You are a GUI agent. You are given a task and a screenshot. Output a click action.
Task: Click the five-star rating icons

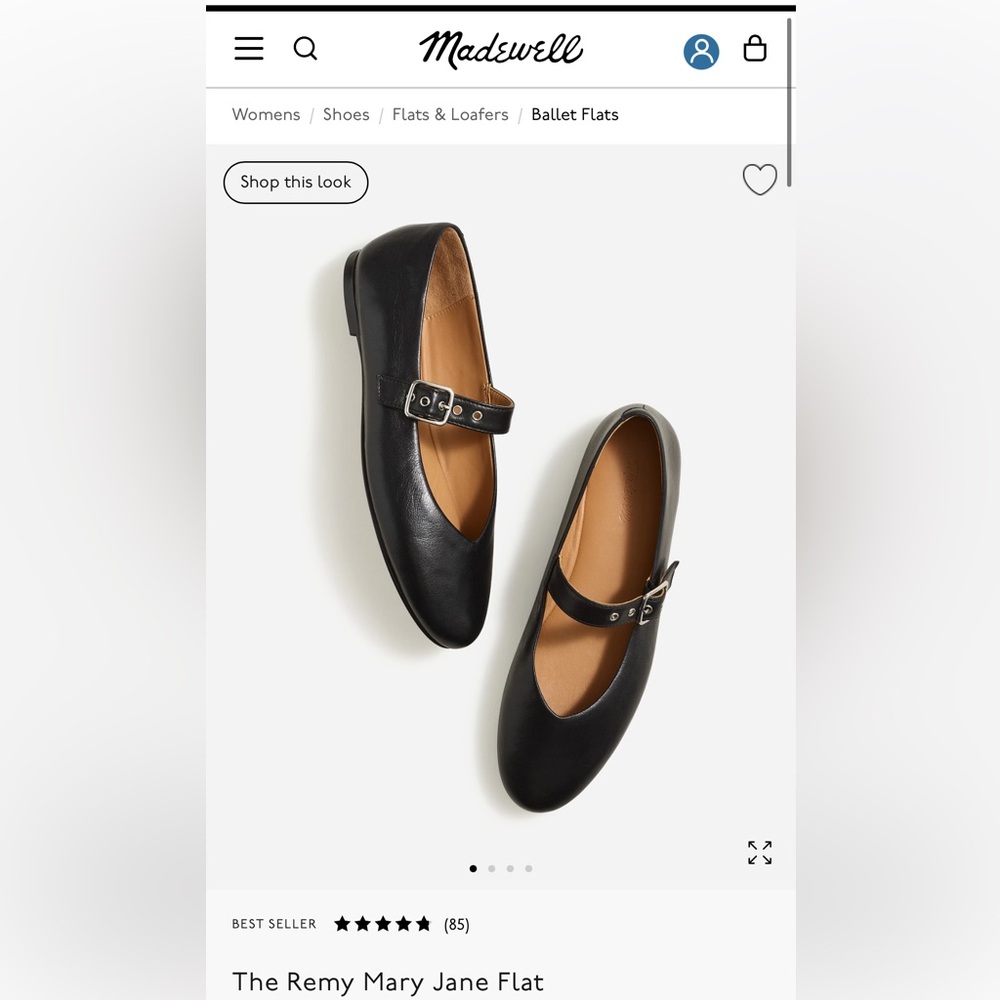tap(383, 924)
